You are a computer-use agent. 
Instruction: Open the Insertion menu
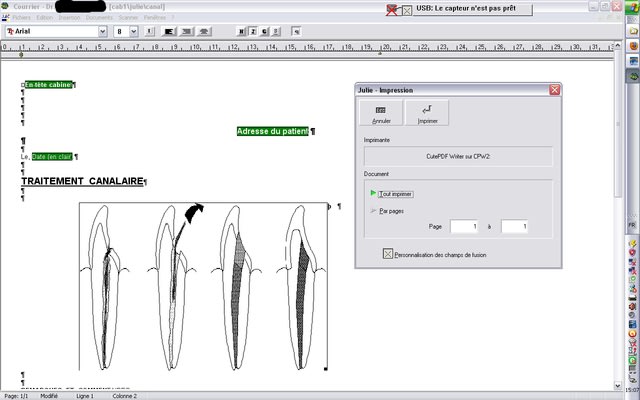[x=70, y=18]
